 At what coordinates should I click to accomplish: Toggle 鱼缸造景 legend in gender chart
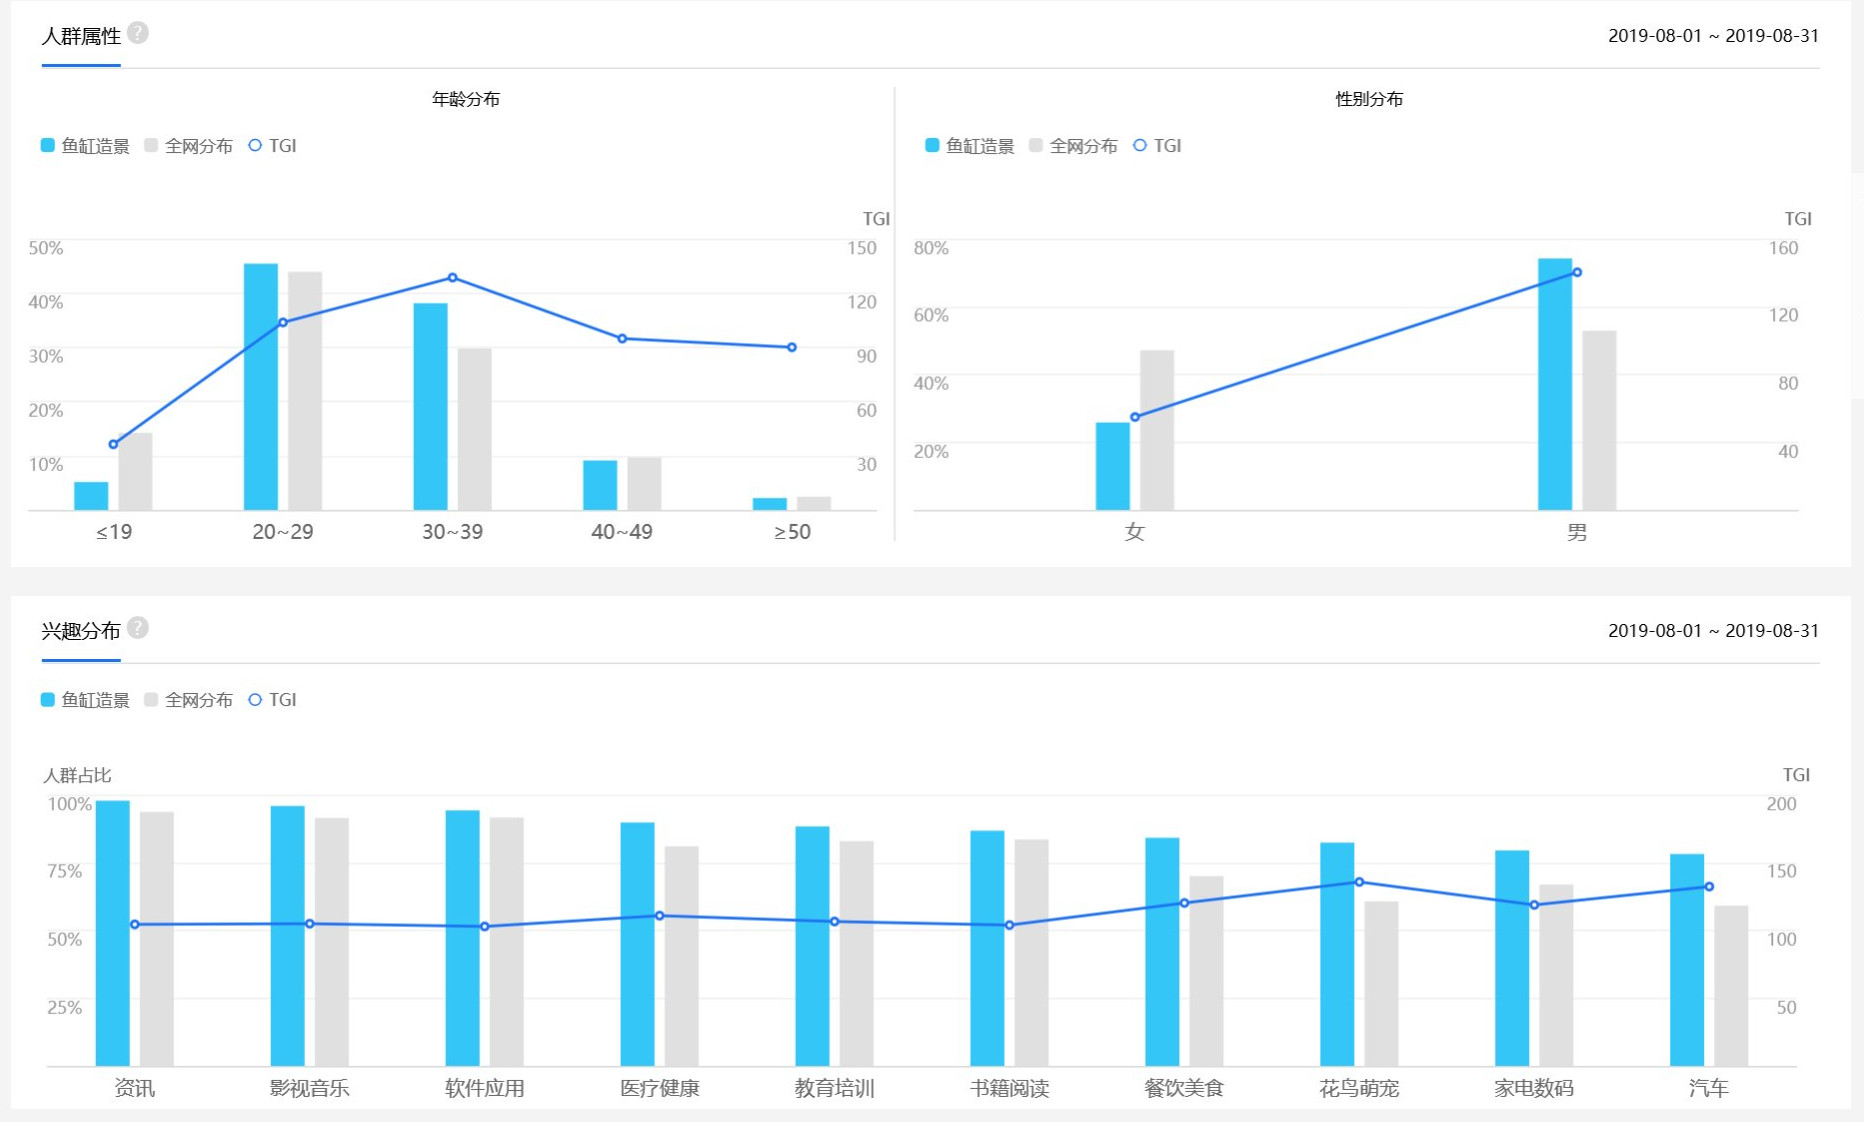[970, 146]
